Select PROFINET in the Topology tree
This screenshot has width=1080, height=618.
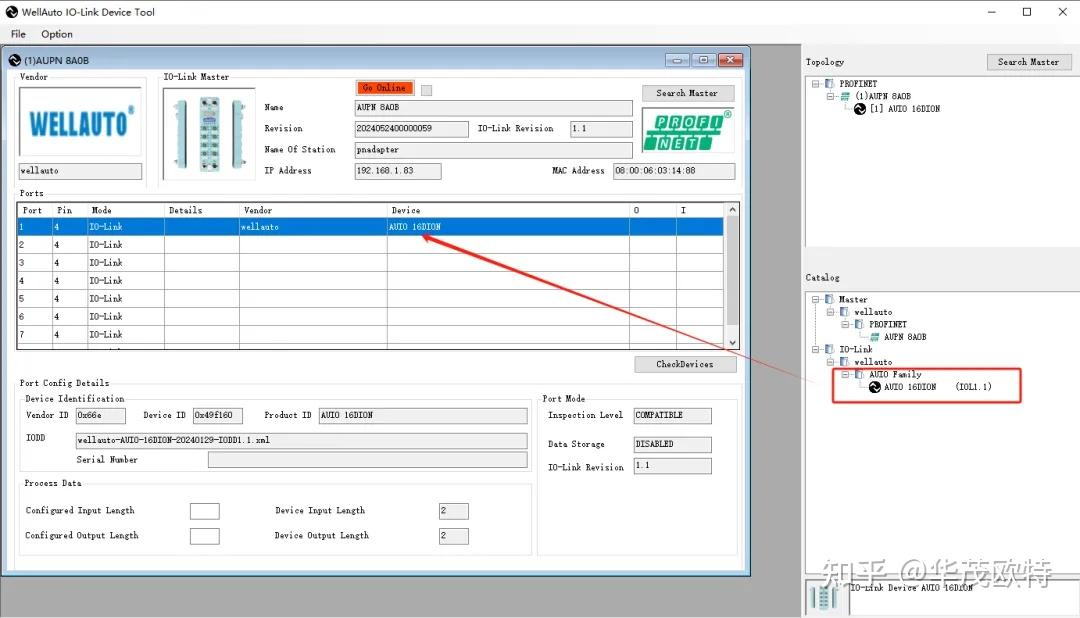click(858, 84)
